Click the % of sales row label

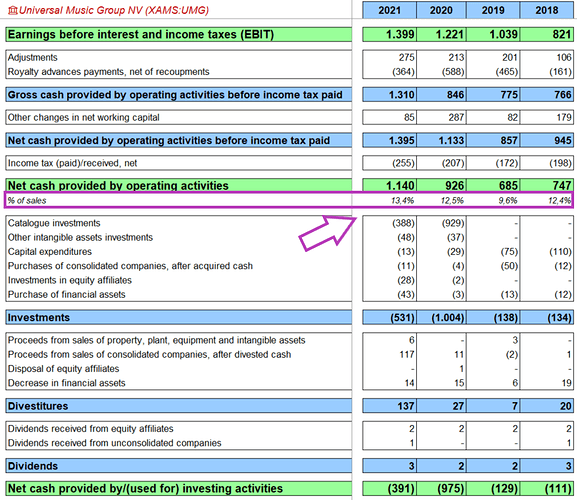coord(27,201)
